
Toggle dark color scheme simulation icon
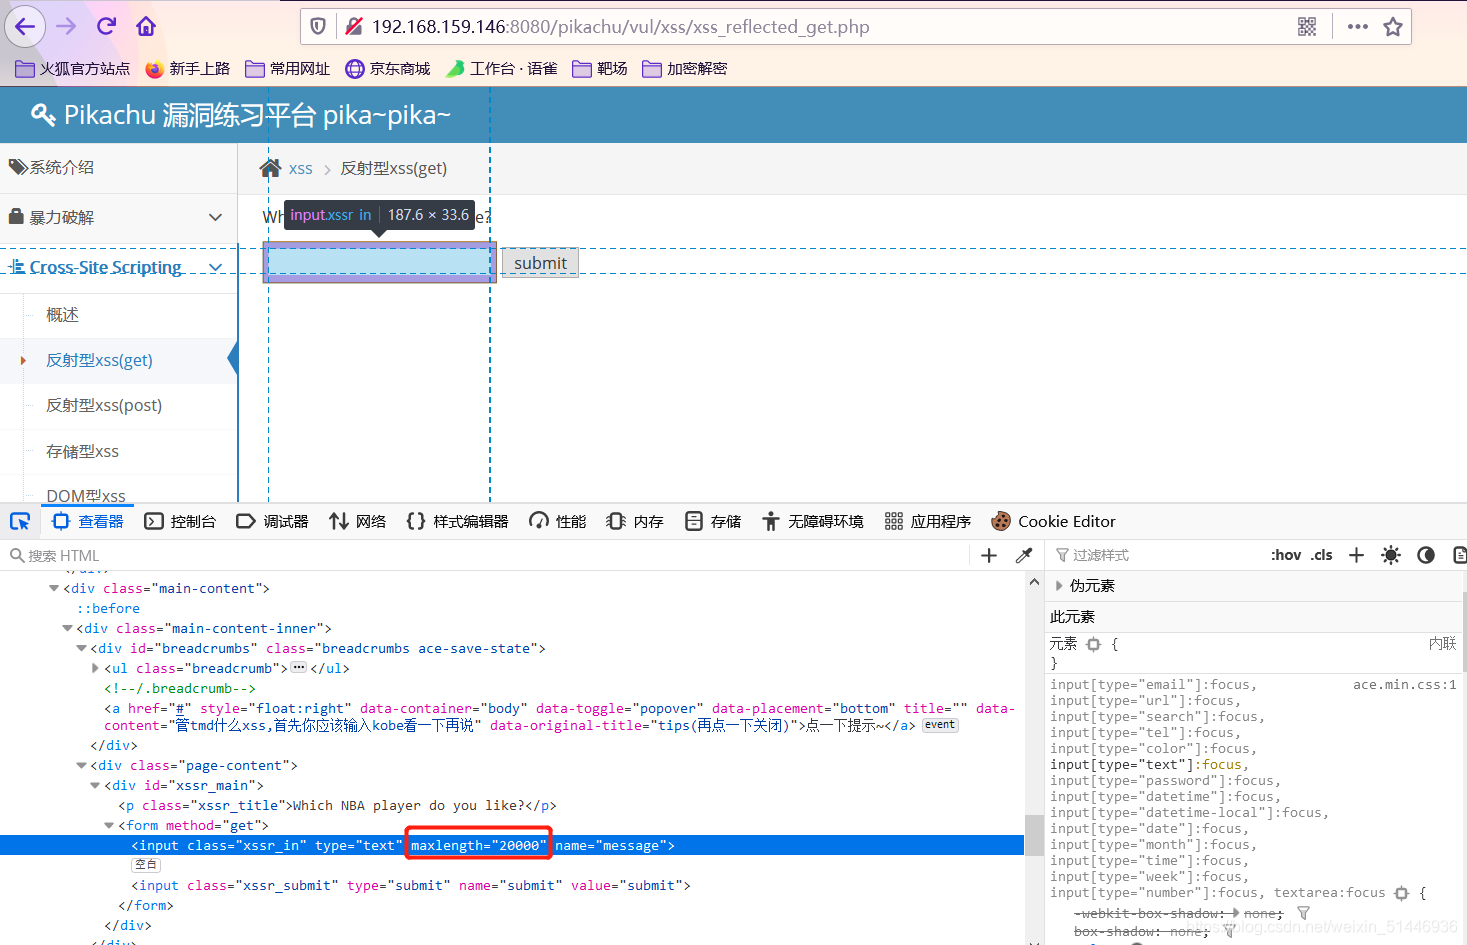coord(1426,555)
